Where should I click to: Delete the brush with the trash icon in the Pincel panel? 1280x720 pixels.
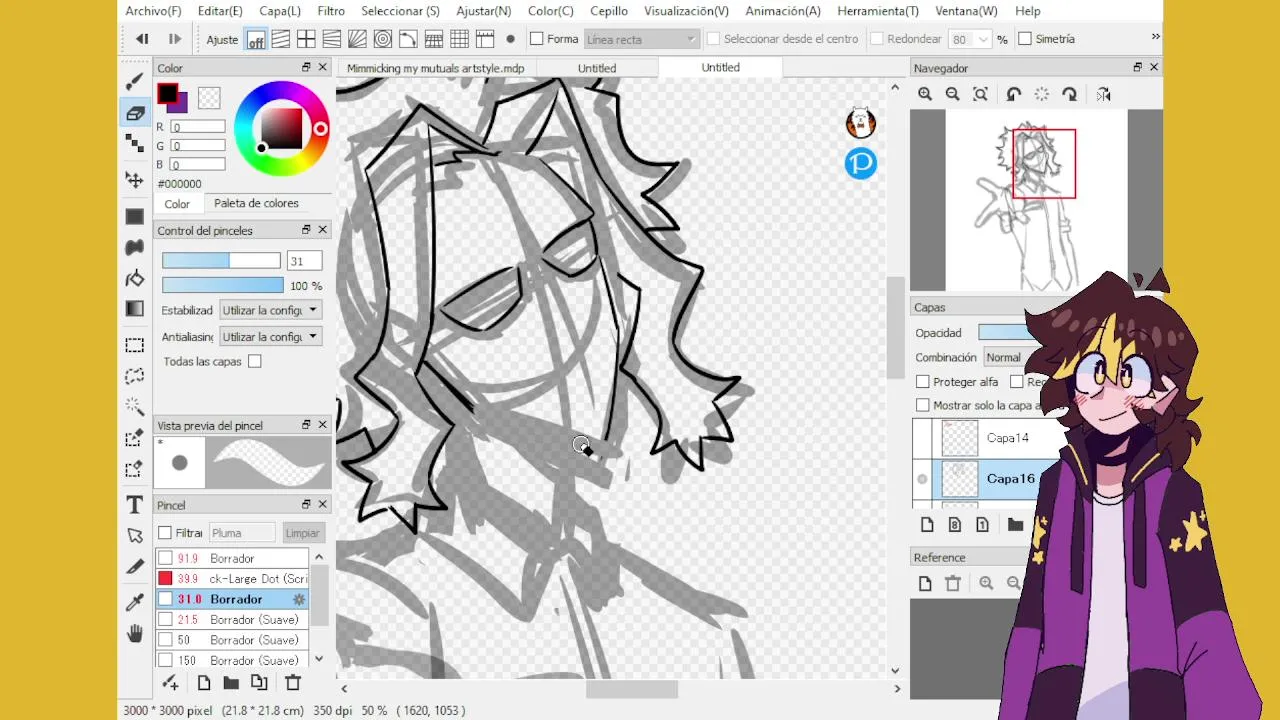[293, 683]
